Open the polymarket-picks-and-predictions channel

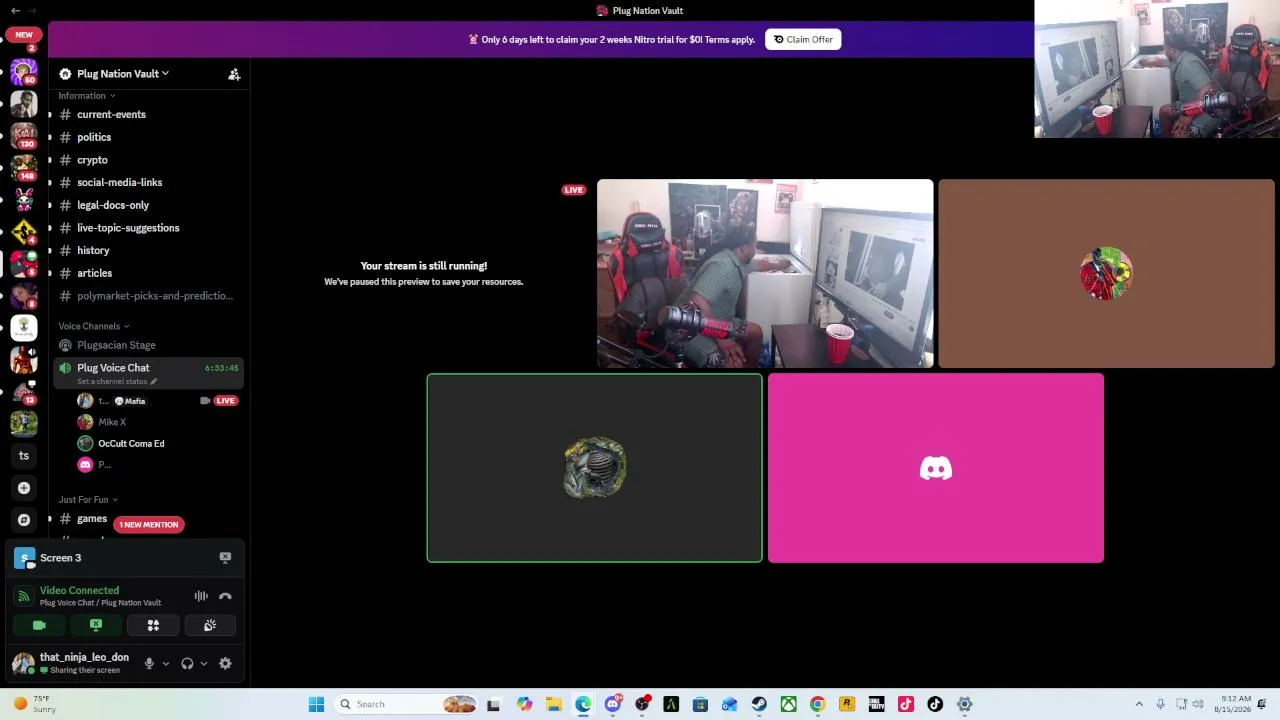146,296
